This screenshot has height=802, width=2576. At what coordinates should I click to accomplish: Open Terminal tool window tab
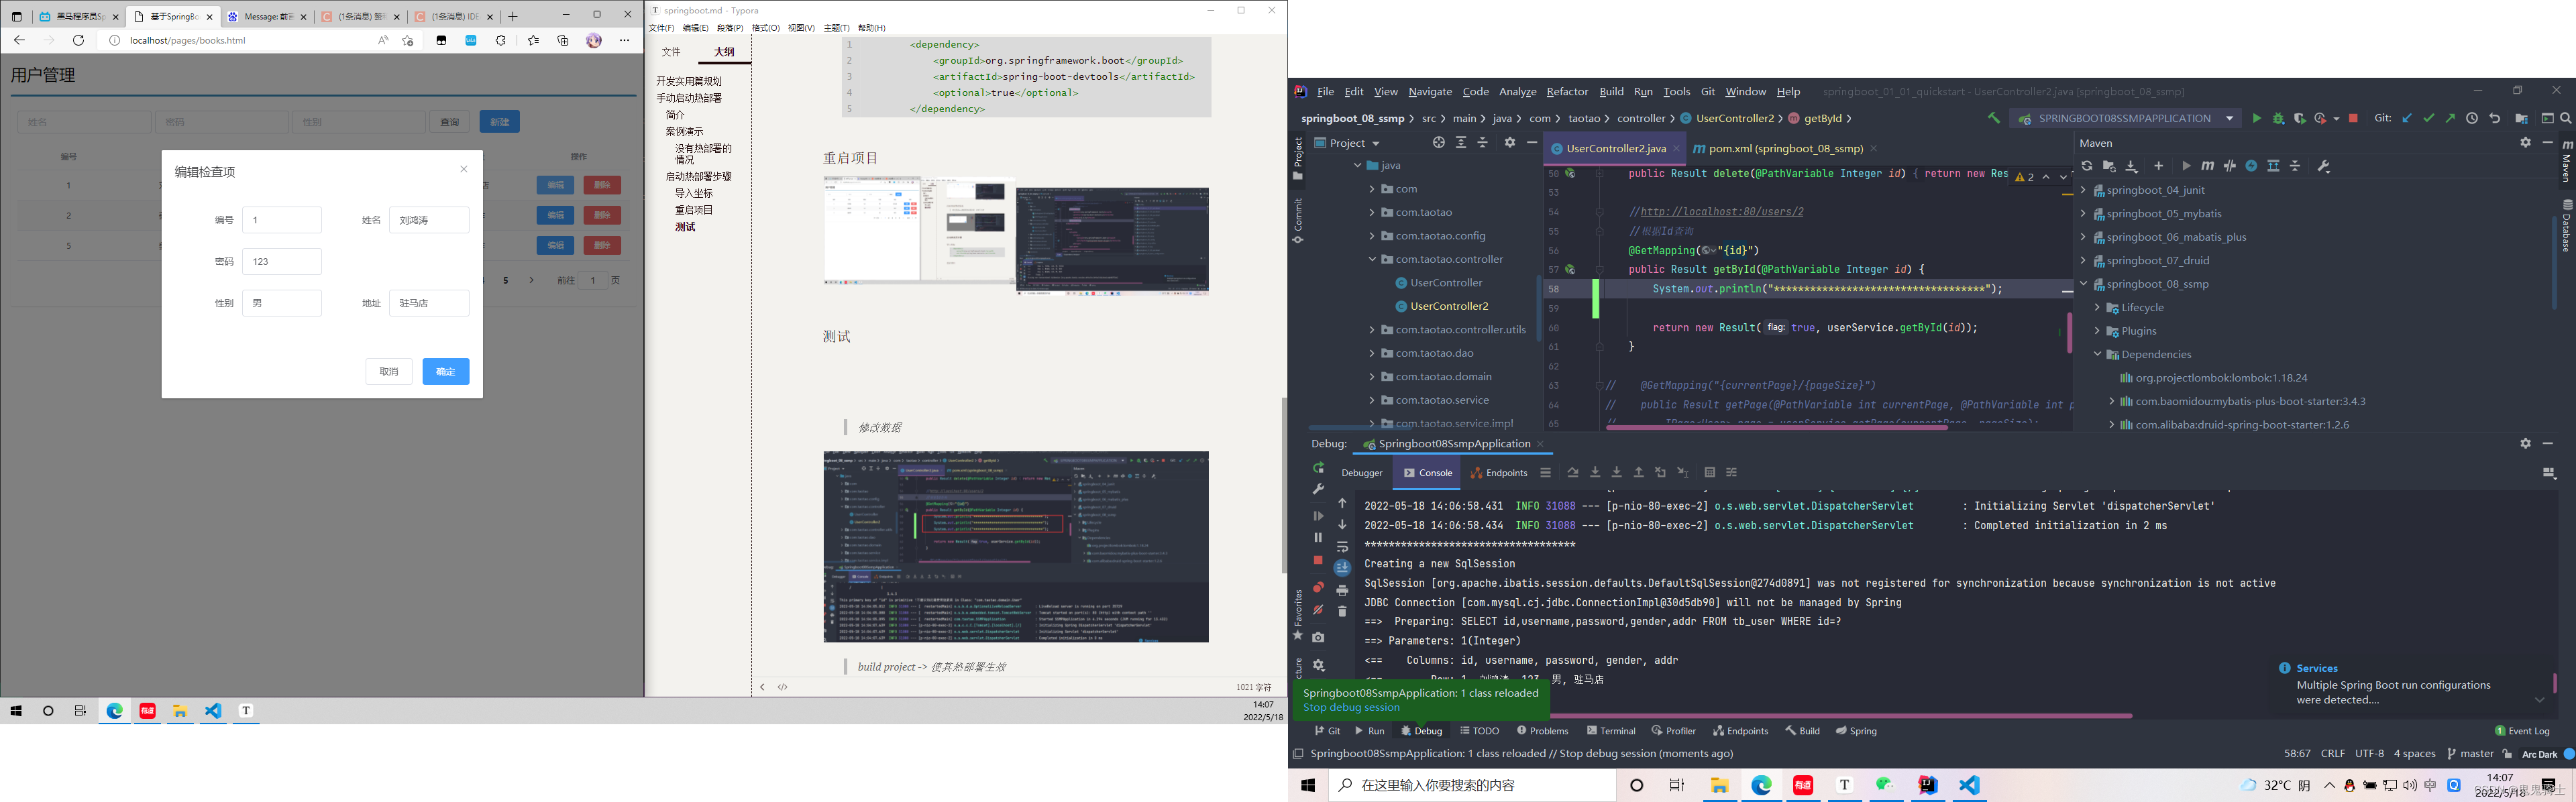tap(1611, 731)
